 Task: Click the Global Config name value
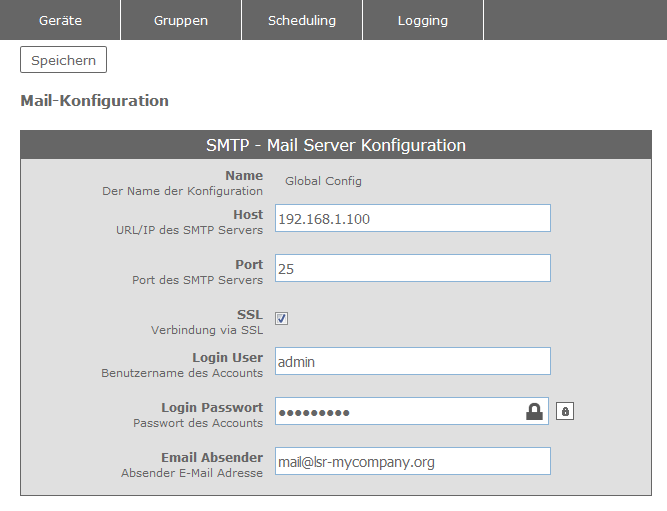(x=323, y=181)
